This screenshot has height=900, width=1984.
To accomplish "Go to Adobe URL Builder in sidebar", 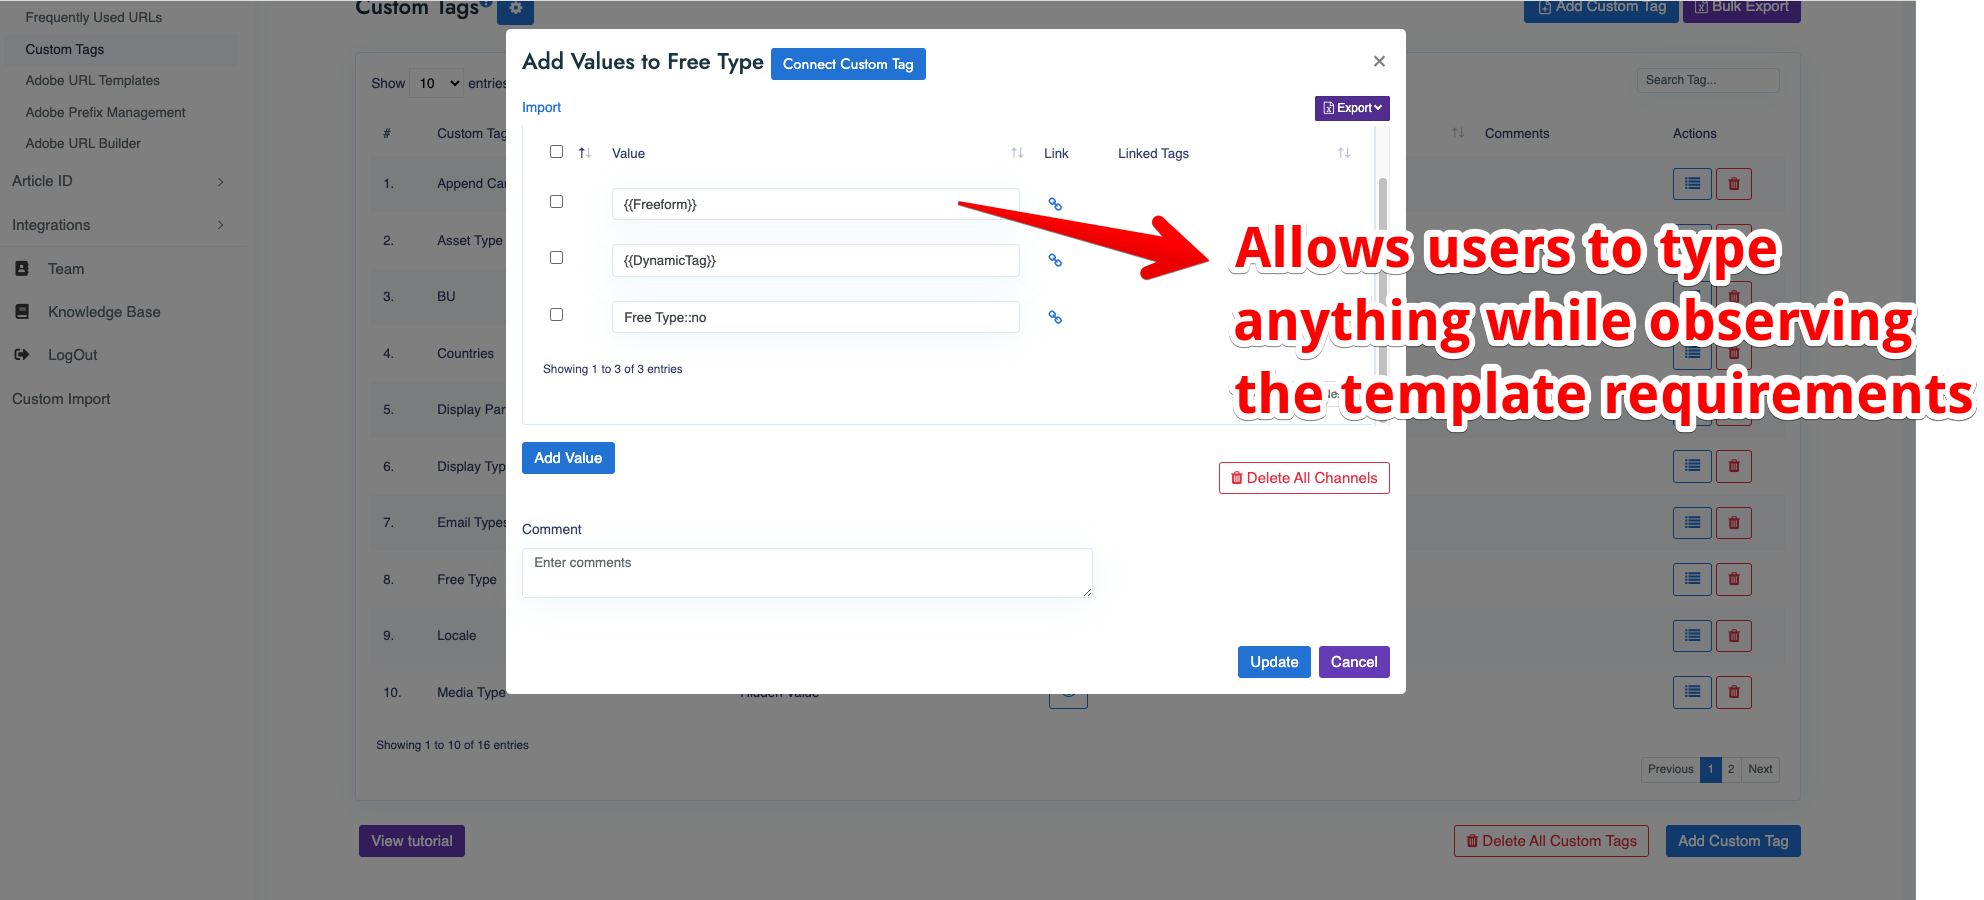I will [x=83, y=144].
